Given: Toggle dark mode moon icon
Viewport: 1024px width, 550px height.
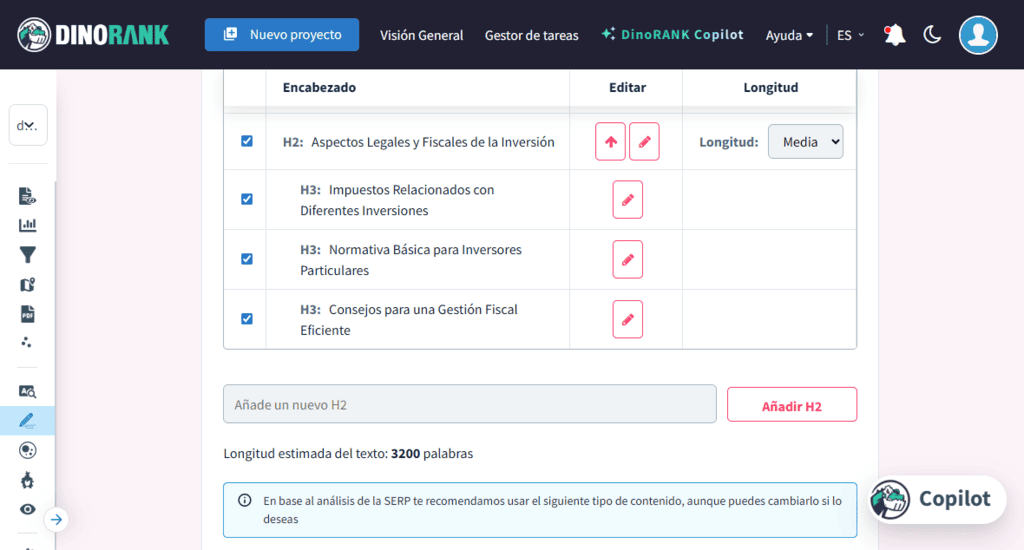Looking at the screenshot, I should 932,35.
